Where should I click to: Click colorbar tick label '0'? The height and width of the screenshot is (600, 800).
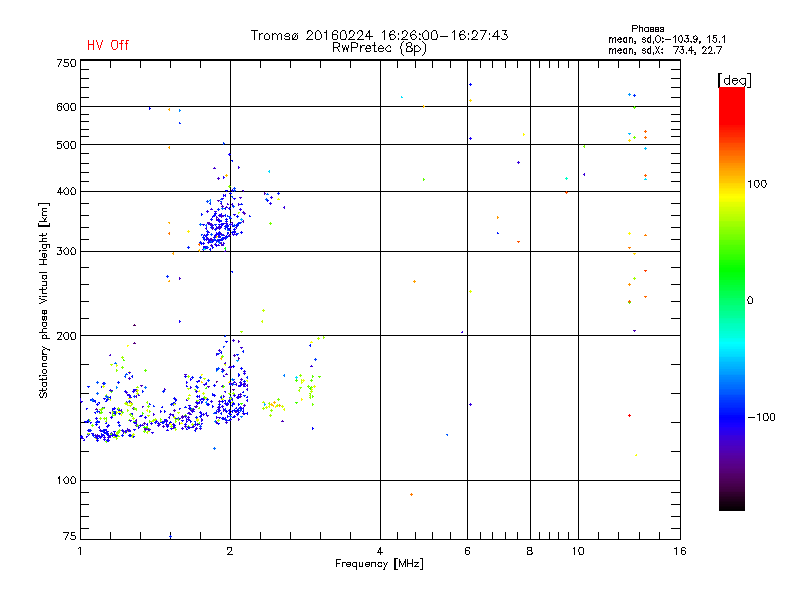(x=749, y=301)
